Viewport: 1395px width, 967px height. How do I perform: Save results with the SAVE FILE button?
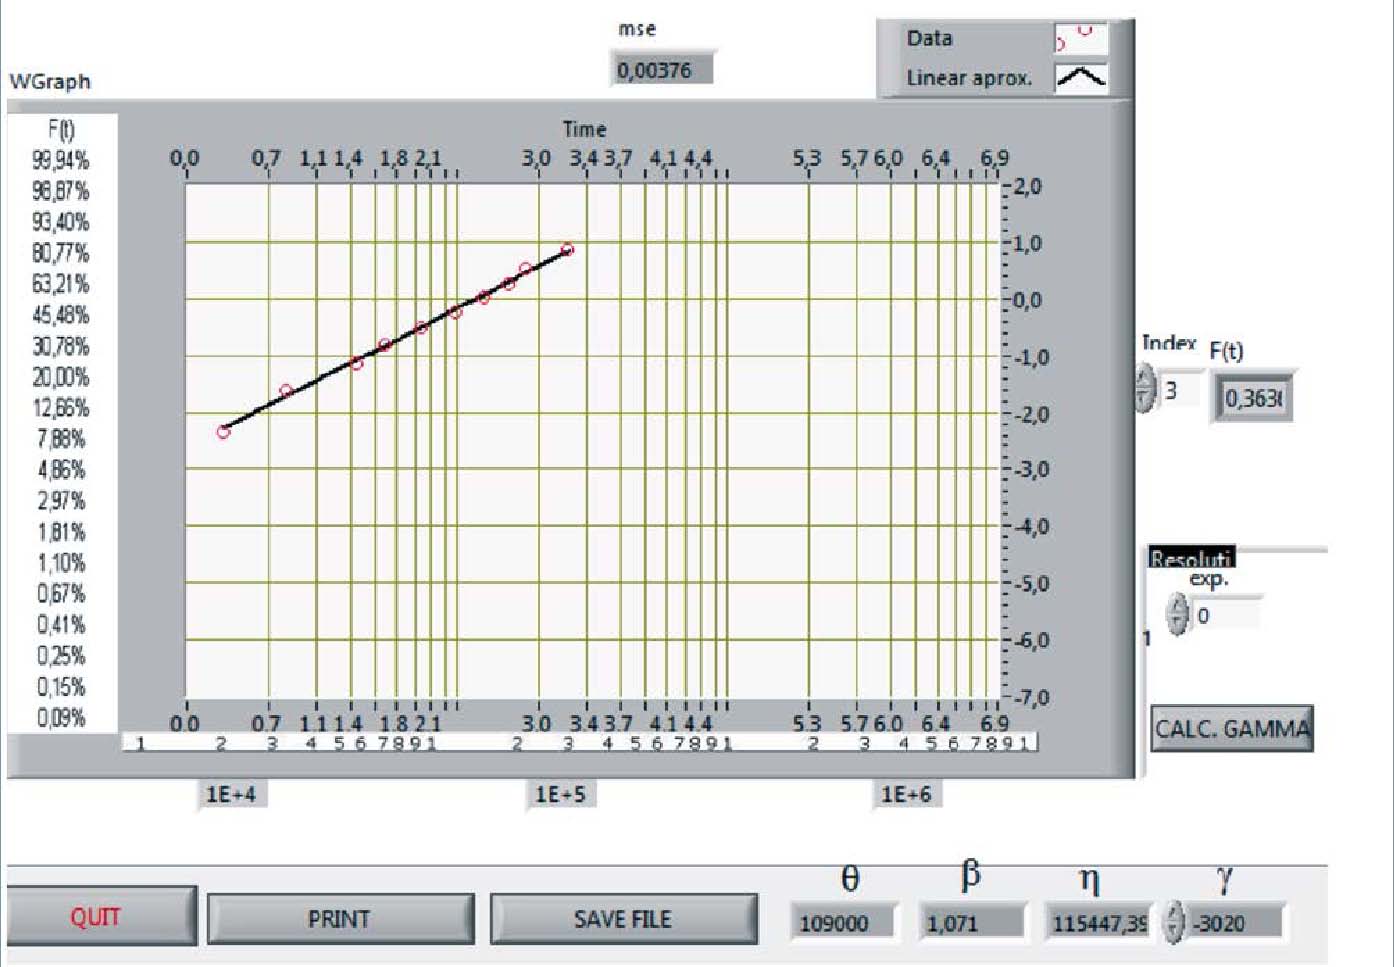622,919
